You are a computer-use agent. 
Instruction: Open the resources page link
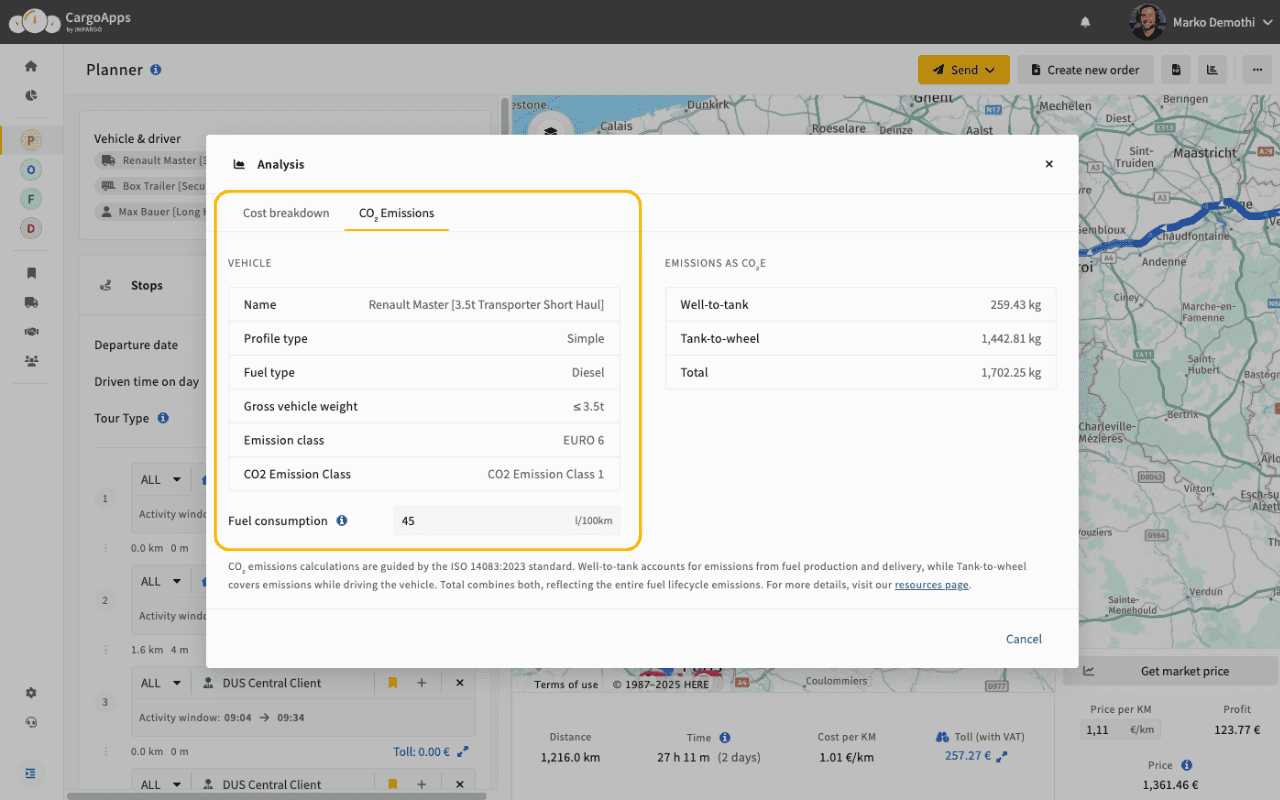(931, 584)
